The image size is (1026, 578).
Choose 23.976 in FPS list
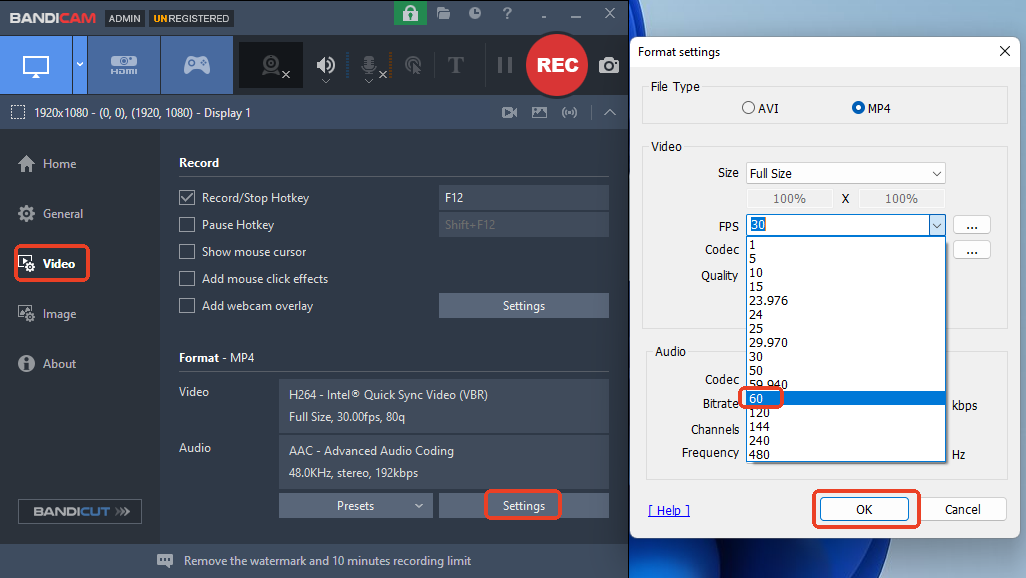coord(845,300)
